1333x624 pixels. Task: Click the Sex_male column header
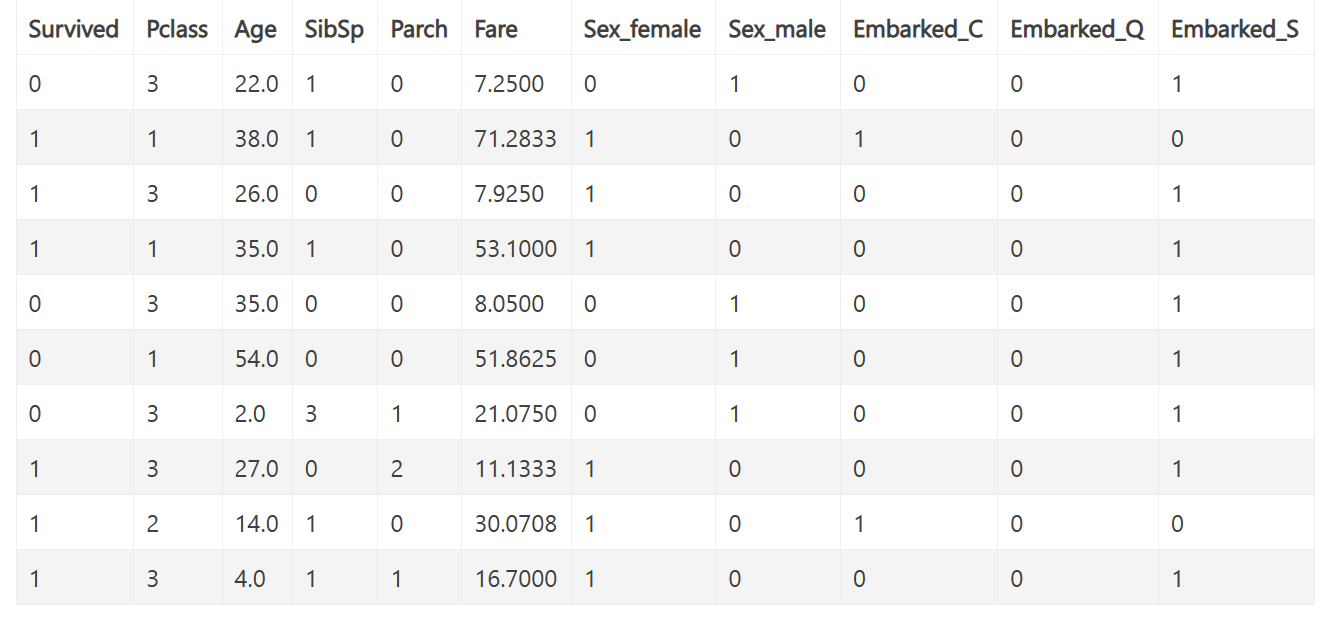[777, 30]
